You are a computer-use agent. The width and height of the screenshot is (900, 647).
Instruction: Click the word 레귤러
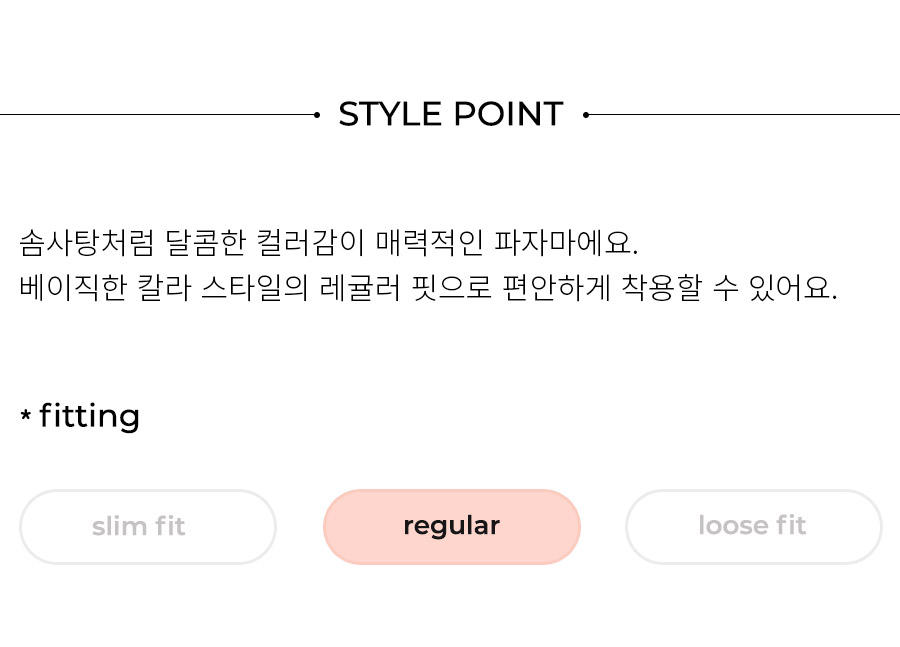360,288
